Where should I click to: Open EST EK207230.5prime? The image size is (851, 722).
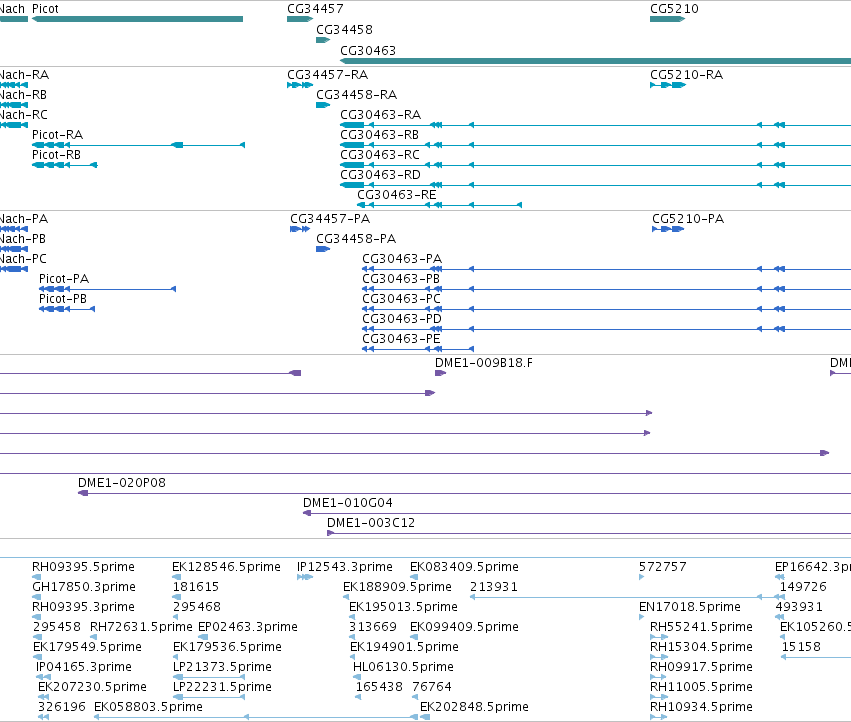tap(92, 687)
